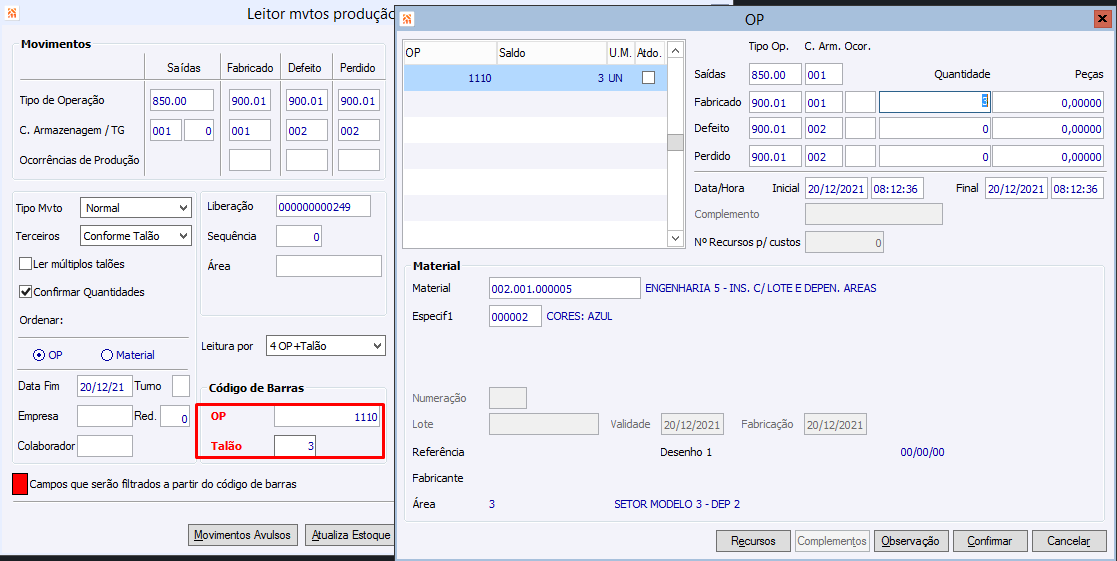Image resolution: width=1117 pixels, height=561 pixels.
Task: Click the Data Fim field 20/12/21
Action: (x=104, y=387)
